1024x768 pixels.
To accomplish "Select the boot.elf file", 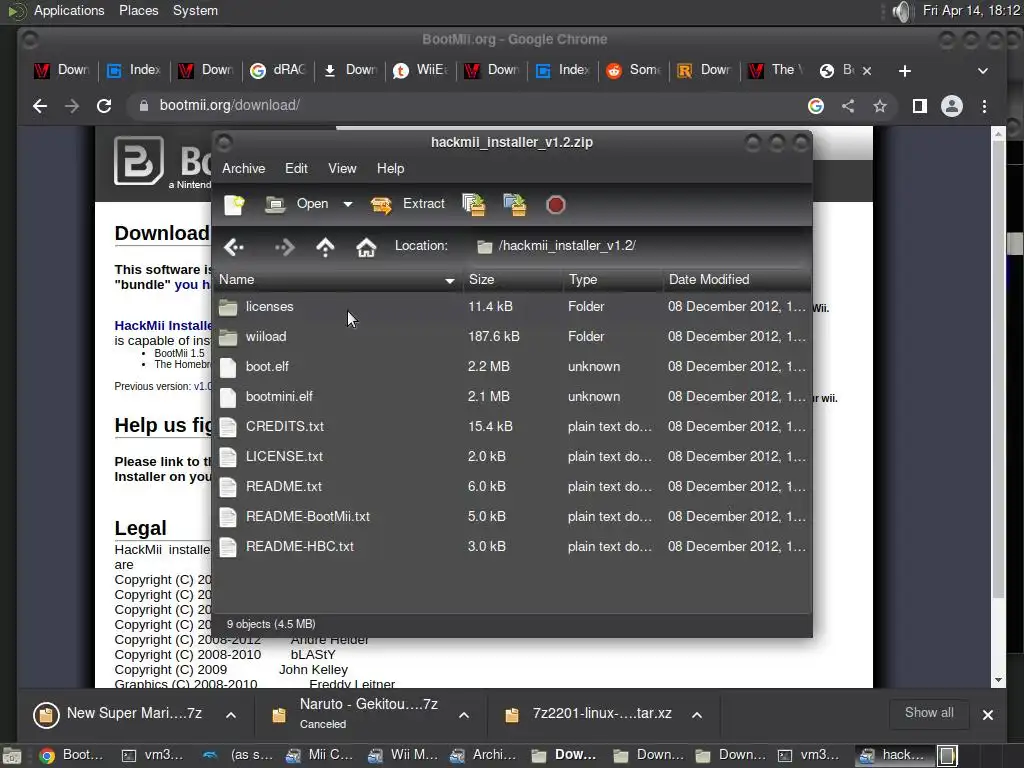I will click(513, 366).
